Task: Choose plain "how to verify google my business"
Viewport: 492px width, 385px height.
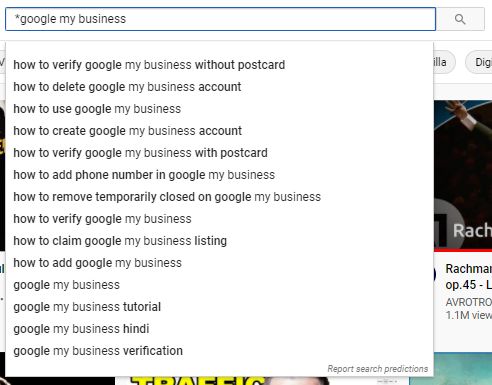Action: (219, 219)
